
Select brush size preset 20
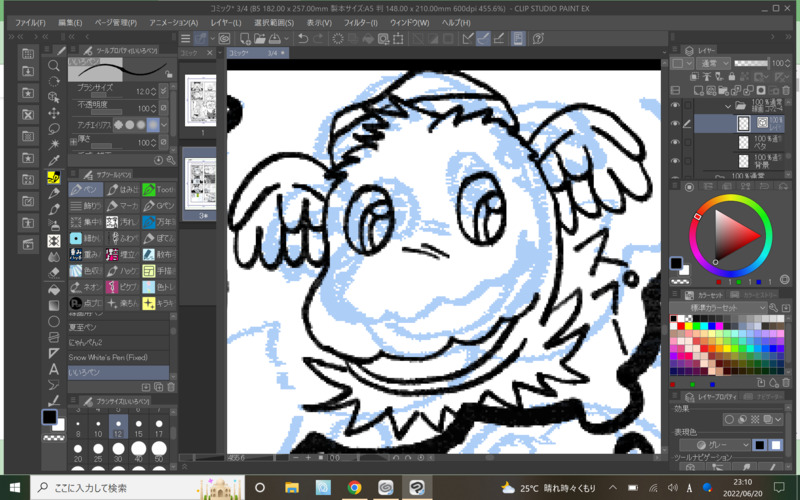(x=78, y=453)
